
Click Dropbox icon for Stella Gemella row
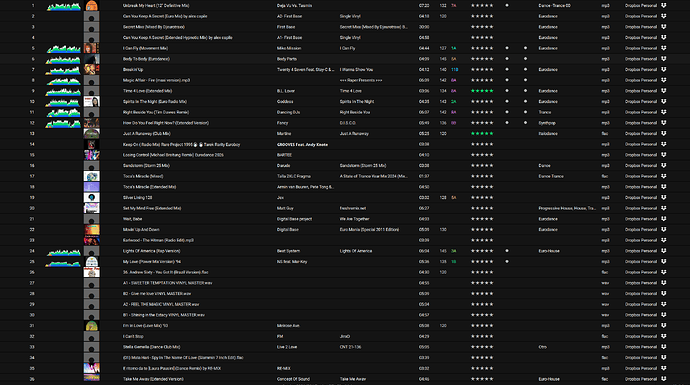pos(664,347)
